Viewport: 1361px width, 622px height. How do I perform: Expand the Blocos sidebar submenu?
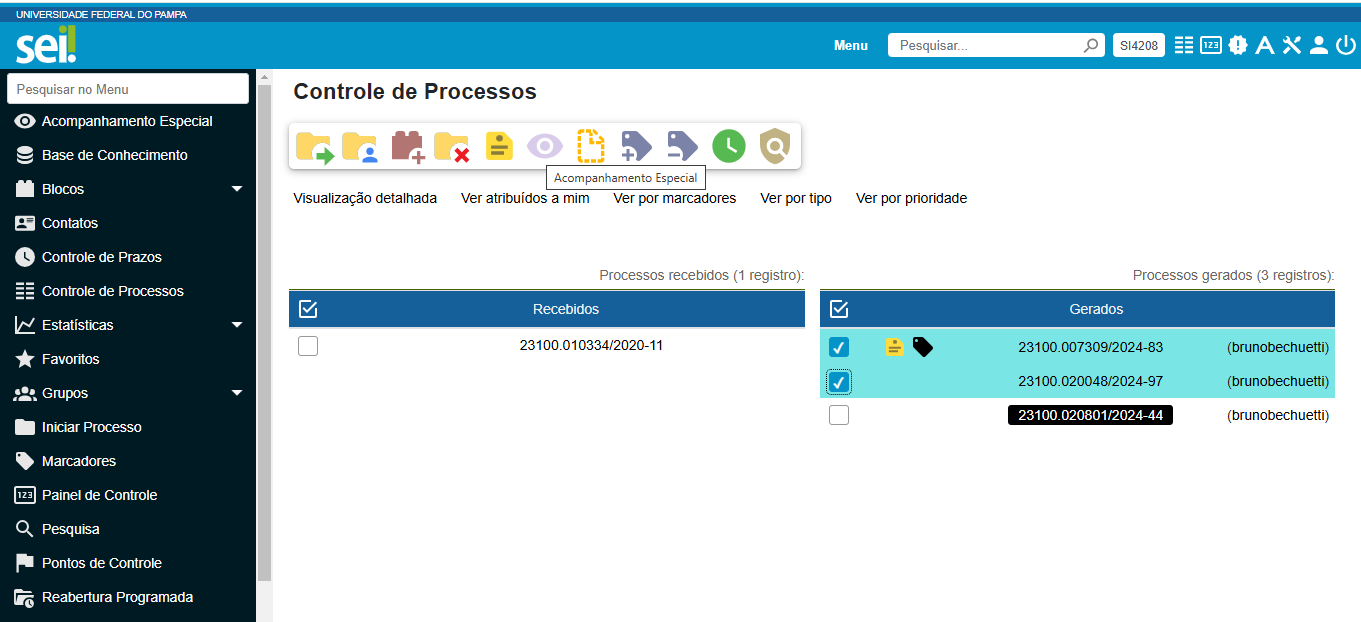point(237,189)
